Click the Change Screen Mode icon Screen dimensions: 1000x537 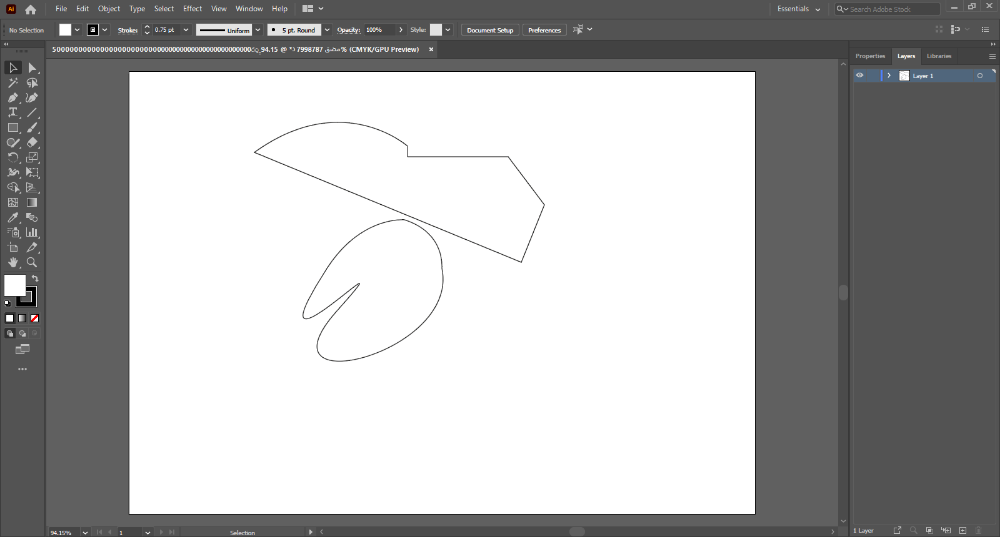pos(22,349)
